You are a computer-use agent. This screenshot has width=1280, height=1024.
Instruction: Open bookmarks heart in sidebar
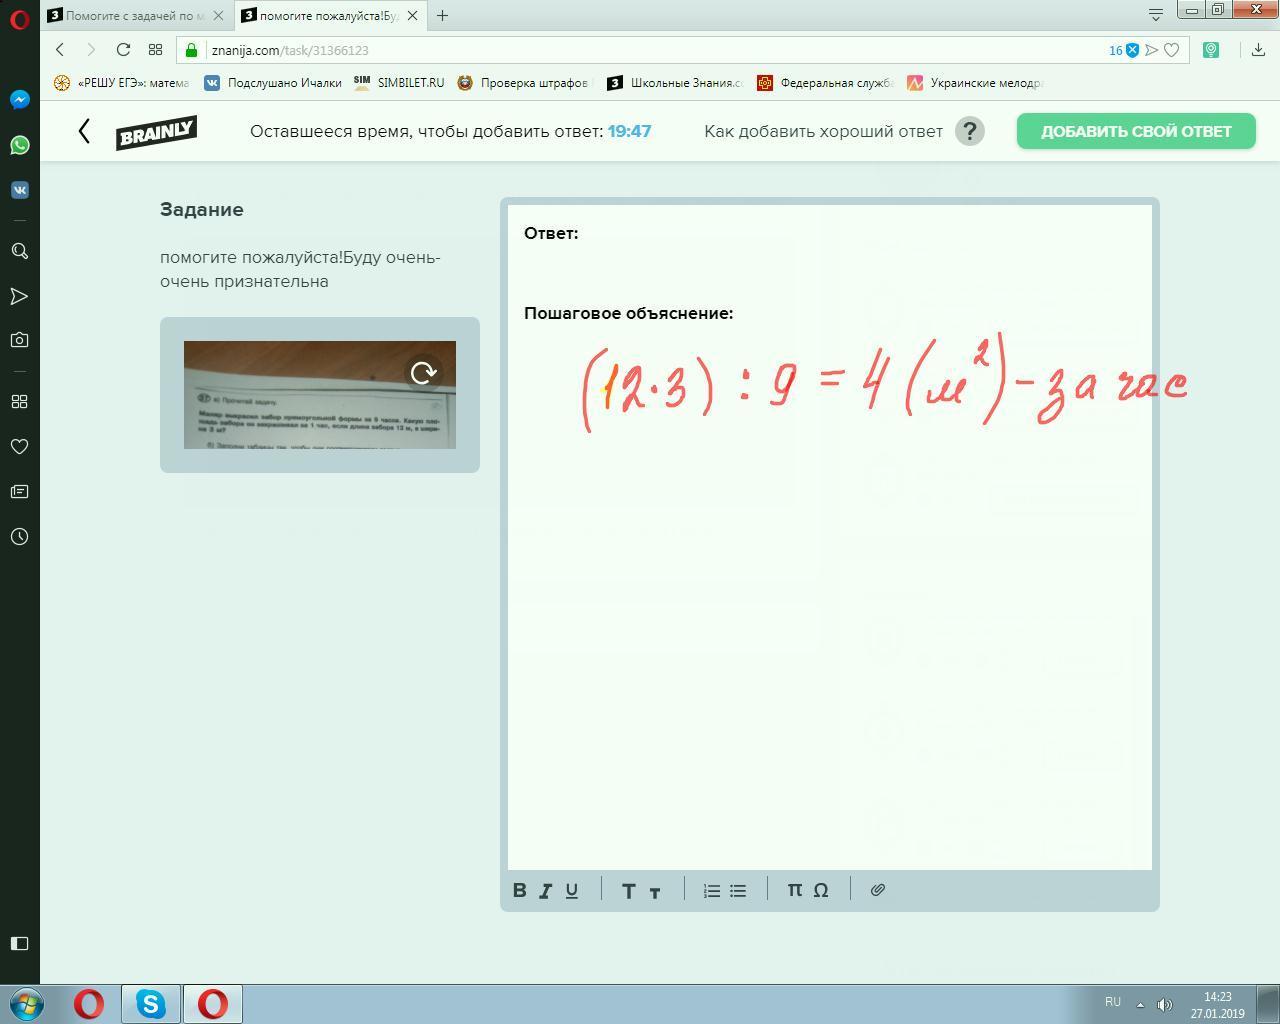point(19,446)
